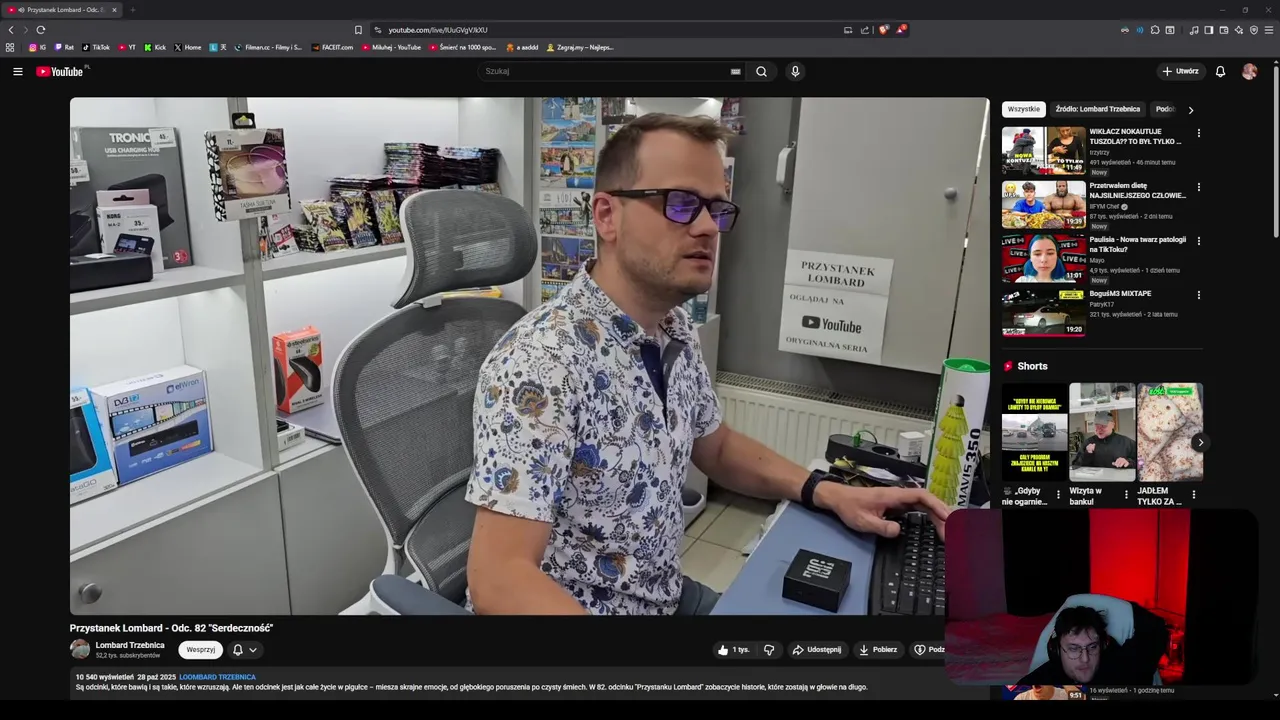Open the browser extensions puzzle icon

coord(1155,30)
